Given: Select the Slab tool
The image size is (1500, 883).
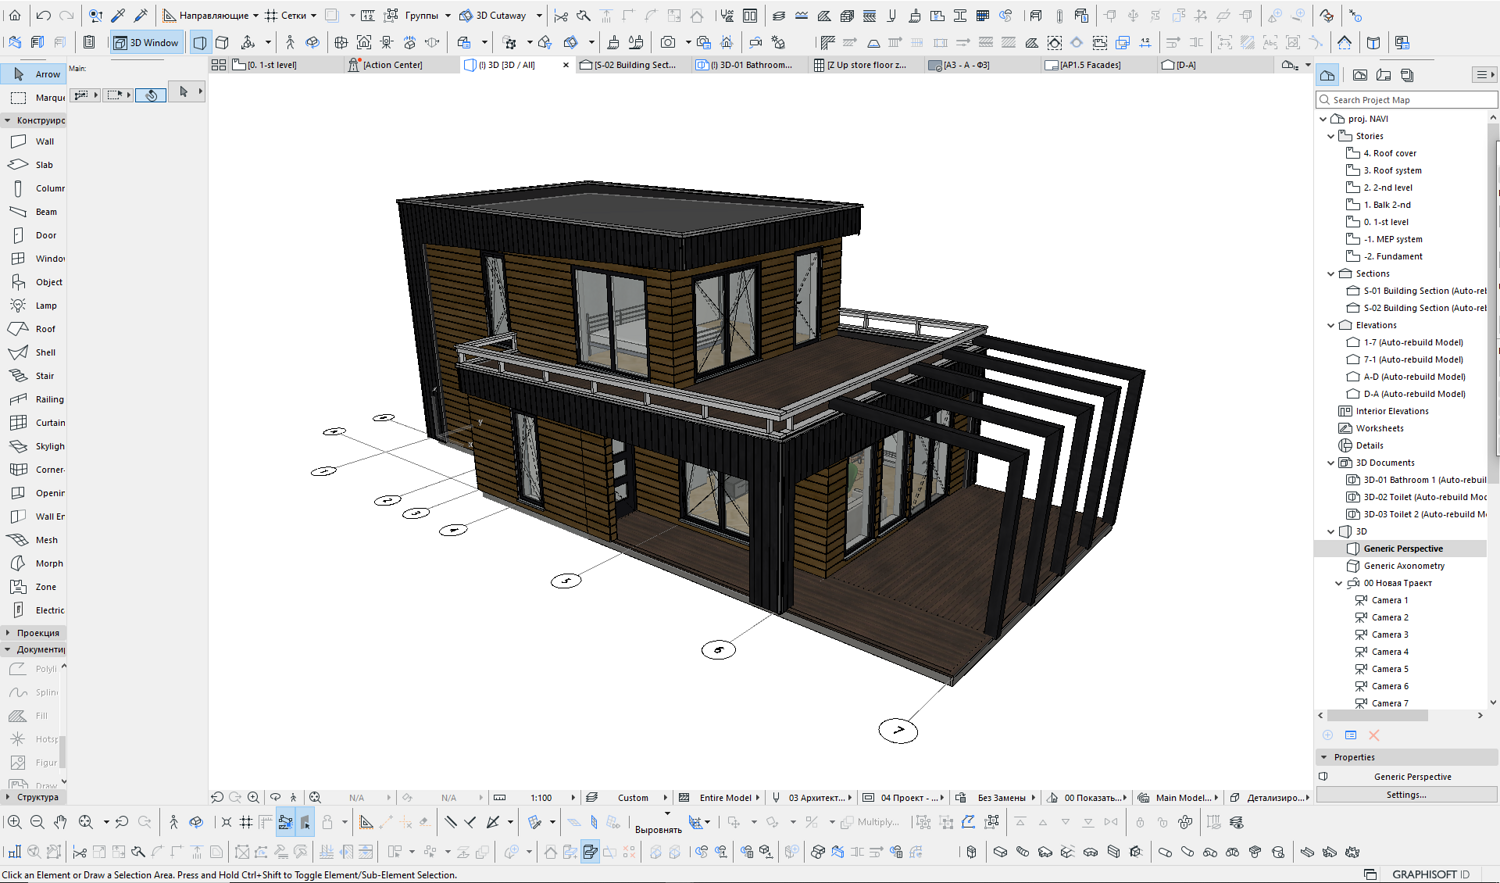Looking at the screenshot, I should click(x=33, y=165).
